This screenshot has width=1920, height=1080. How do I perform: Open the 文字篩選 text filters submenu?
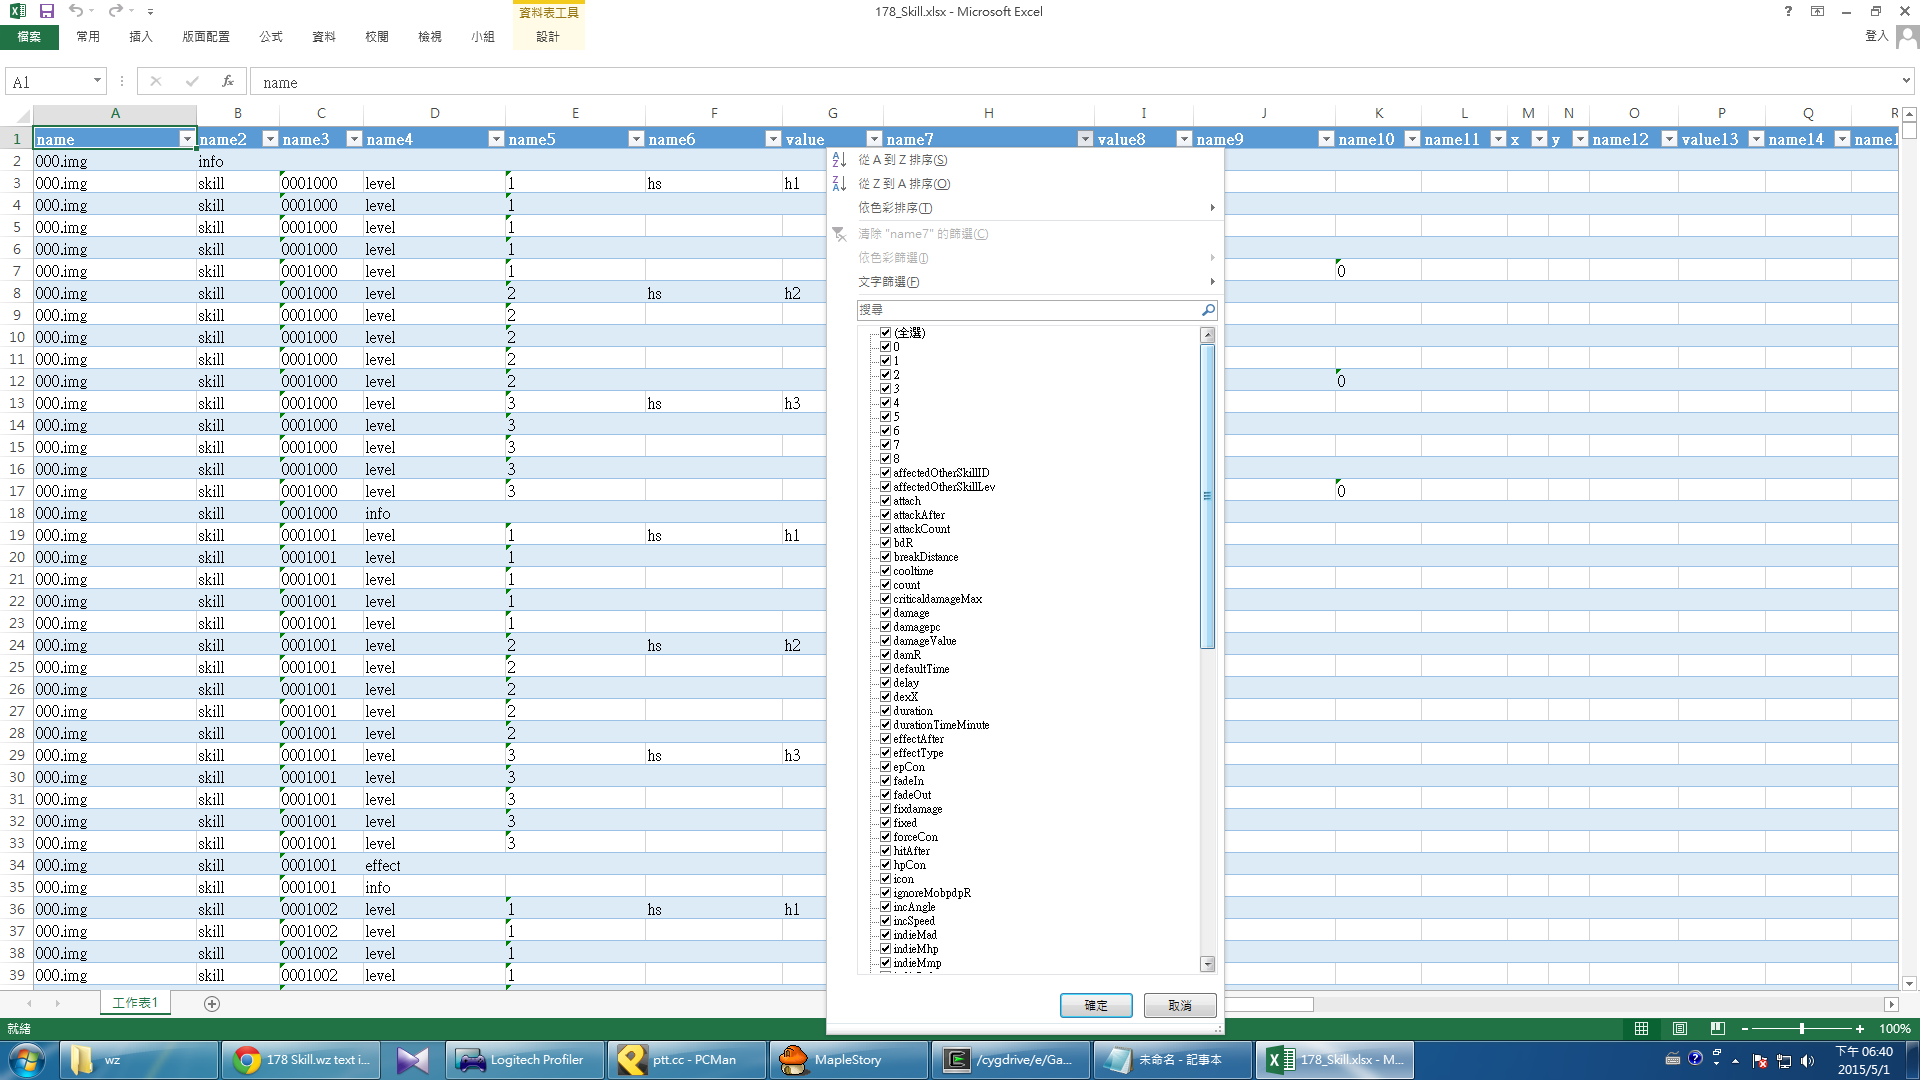click(x=1025, y=282)
